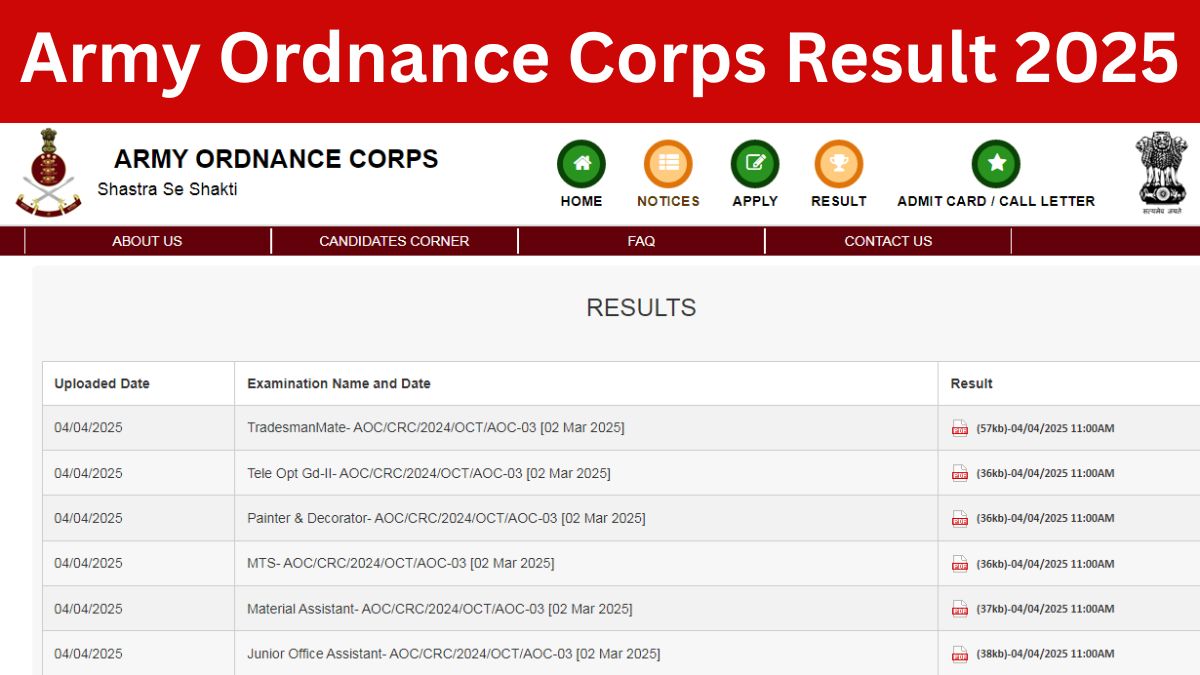The height and width of the screenshot is (675, 1200).
Task: Click the HOME label link
Action: point(582,201)
